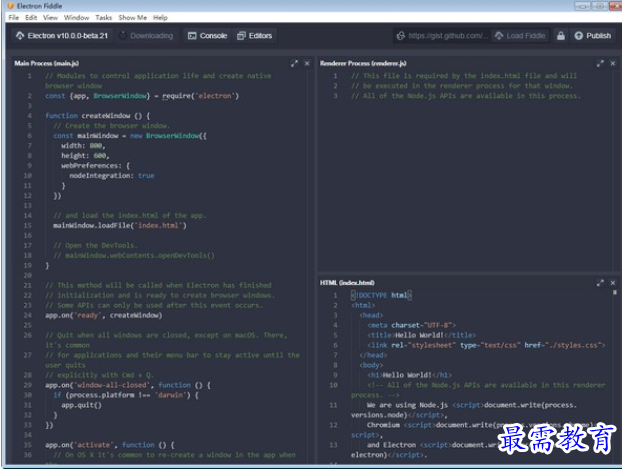Open the Help menu
The width and height of the screenshot is (622, 470).
[160, 17]
